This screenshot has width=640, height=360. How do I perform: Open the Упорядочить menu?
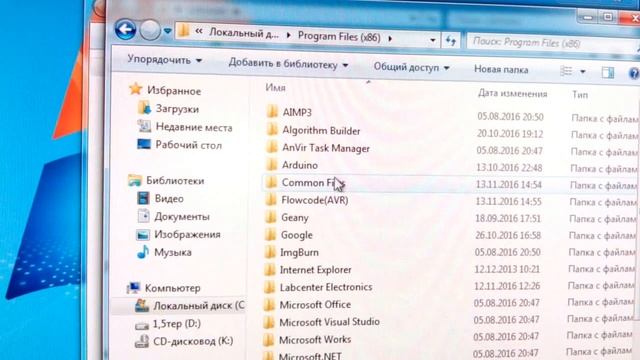165,60
